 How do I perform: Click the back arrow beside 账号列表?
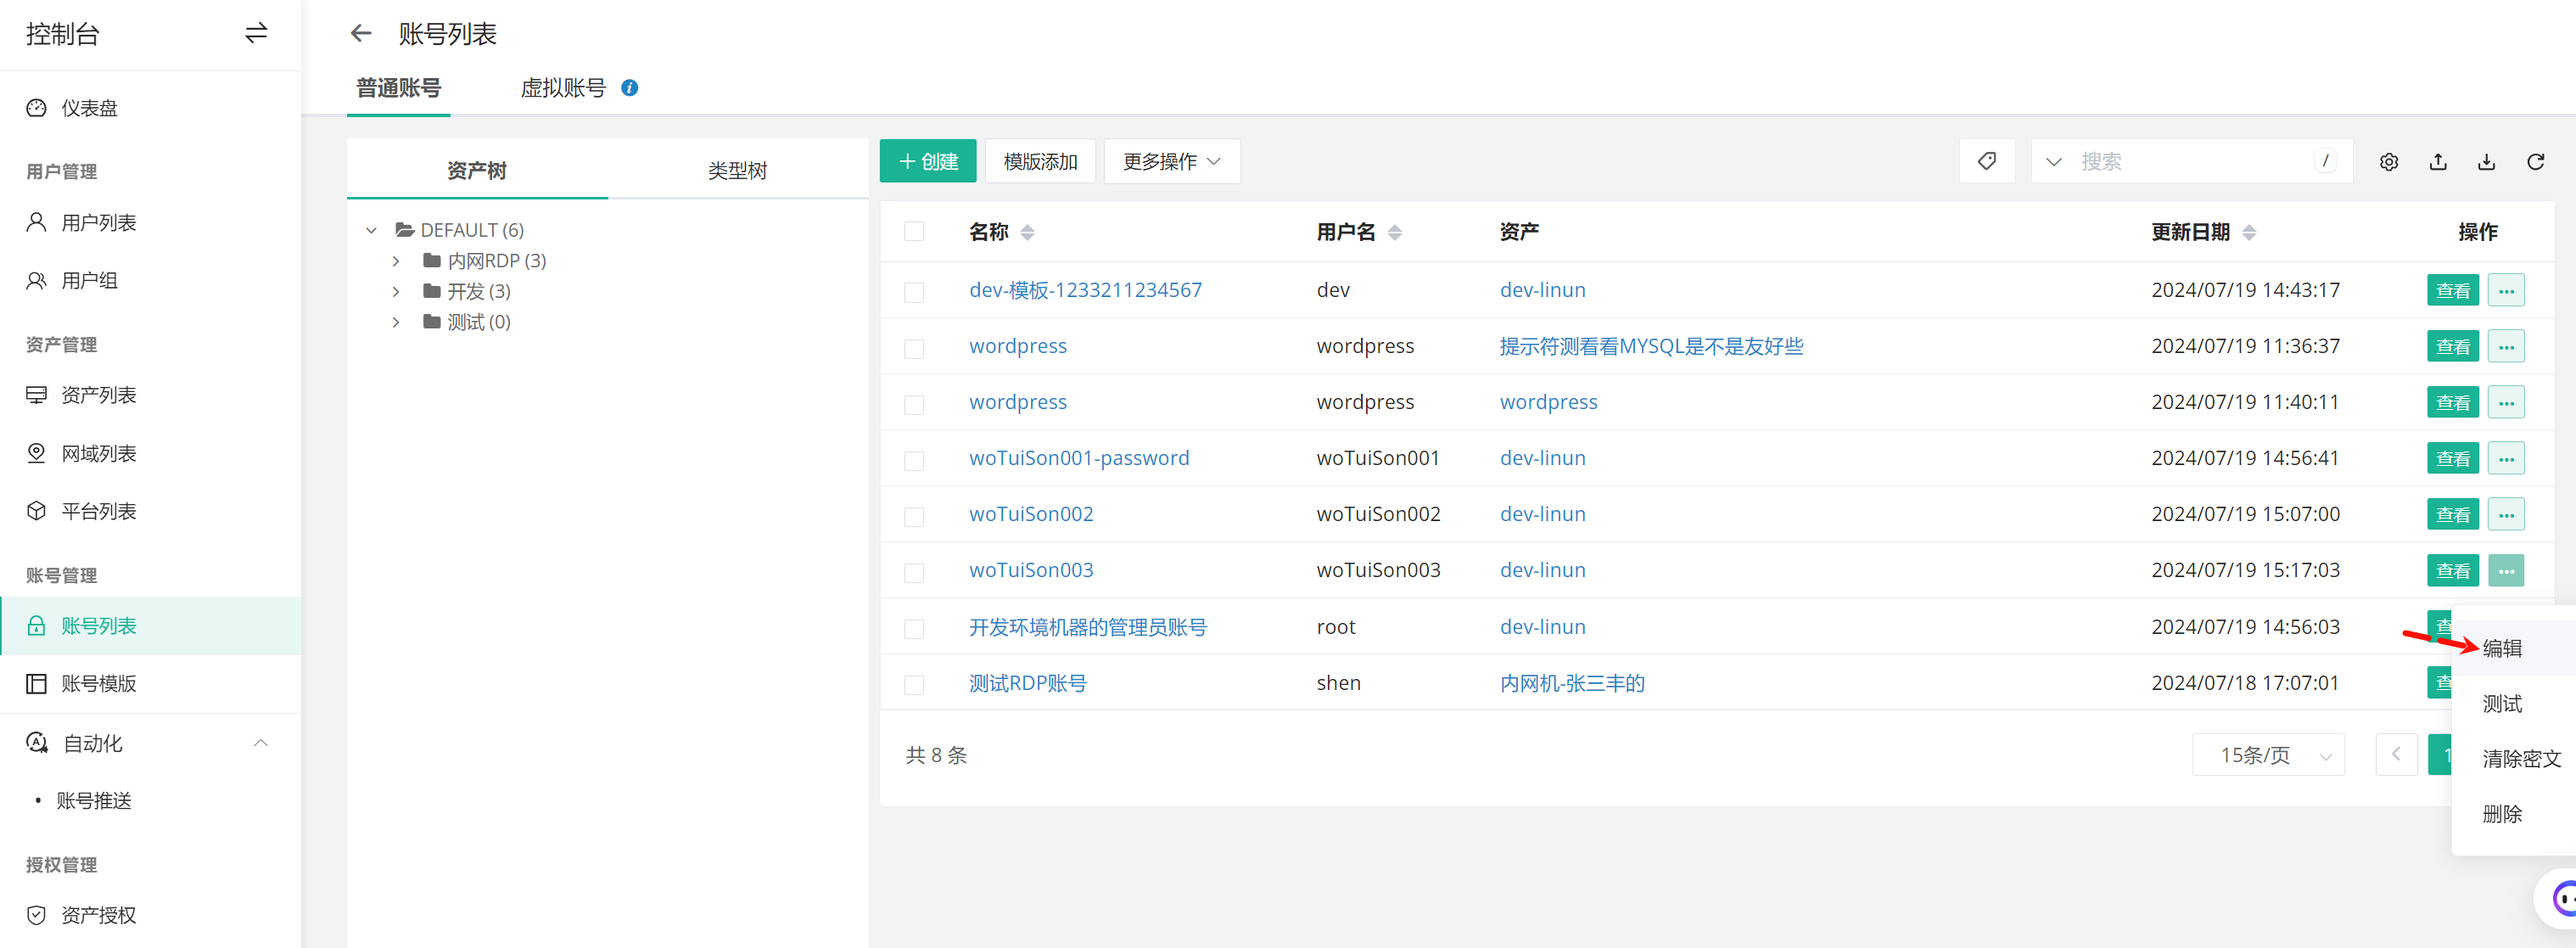coord(361,34)
